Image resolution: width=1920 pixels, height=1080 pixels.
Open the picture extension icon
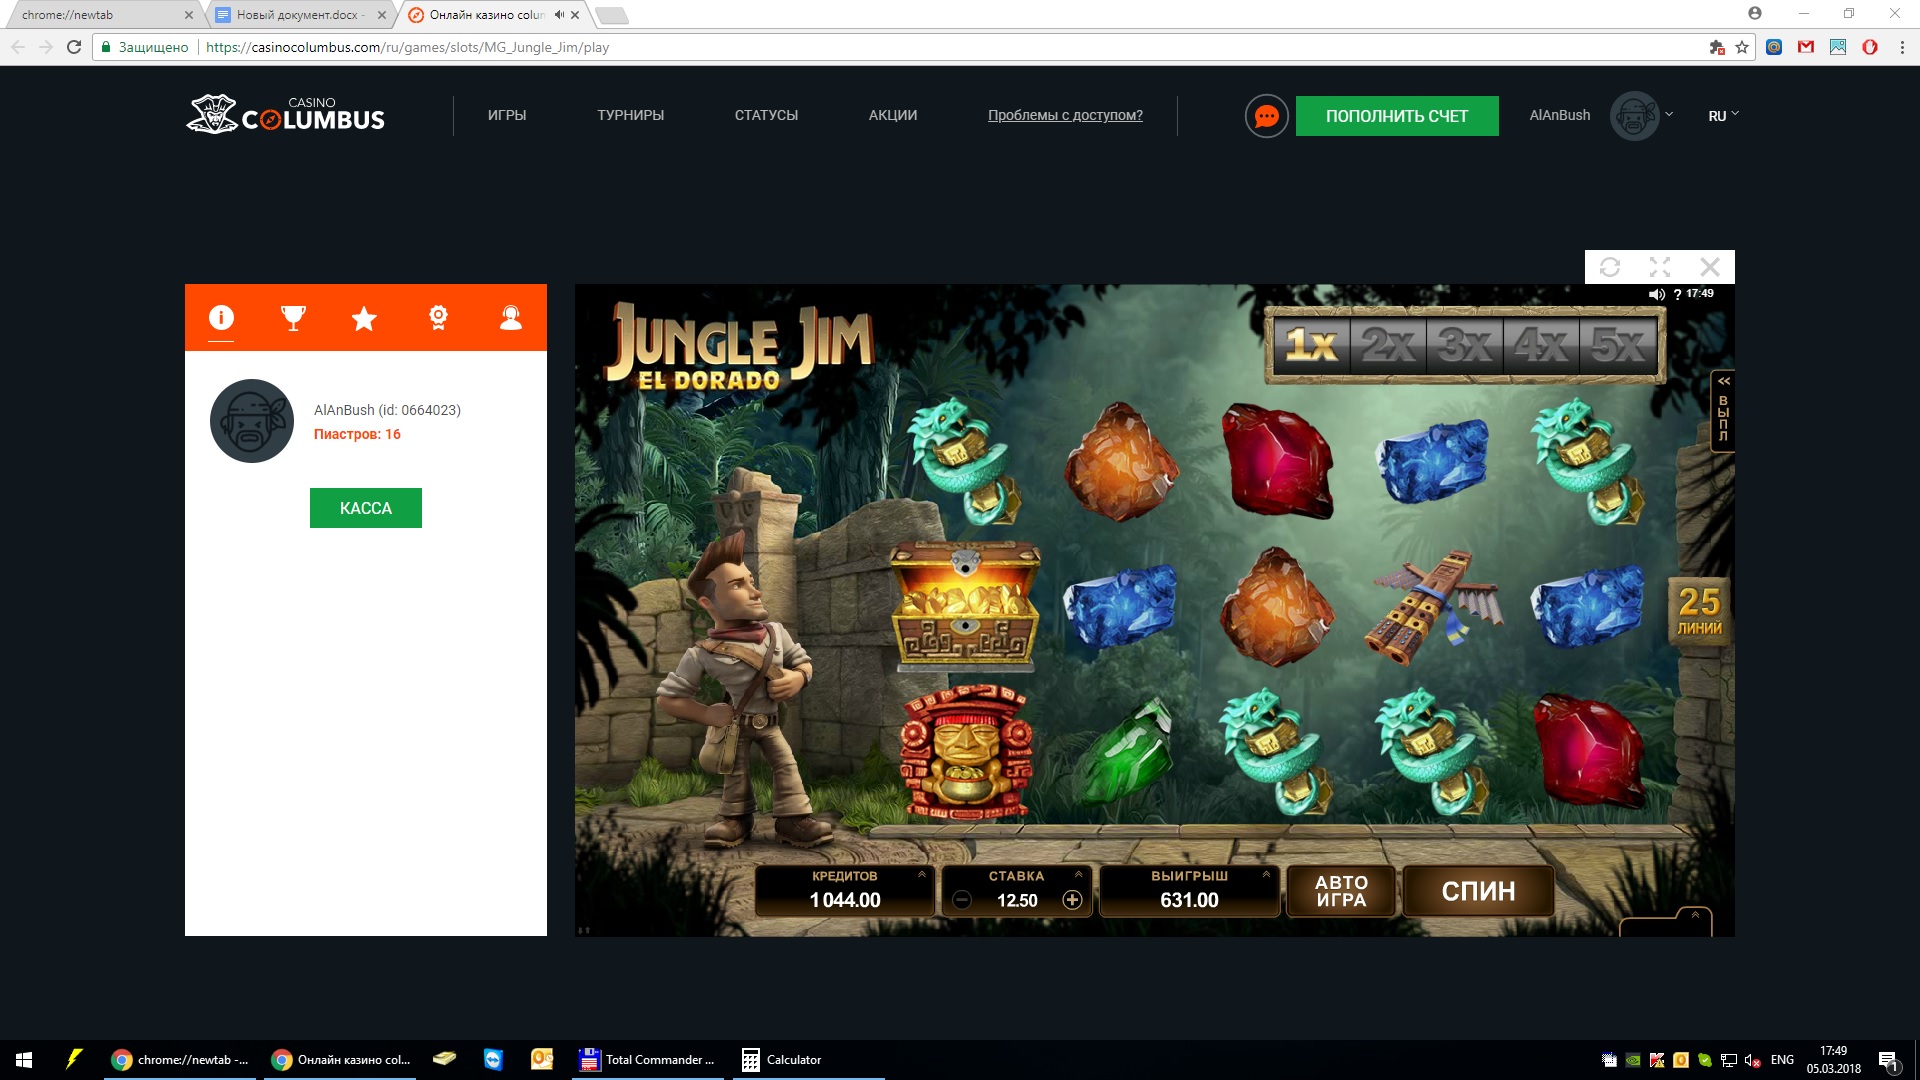(x=1838, y=47)
